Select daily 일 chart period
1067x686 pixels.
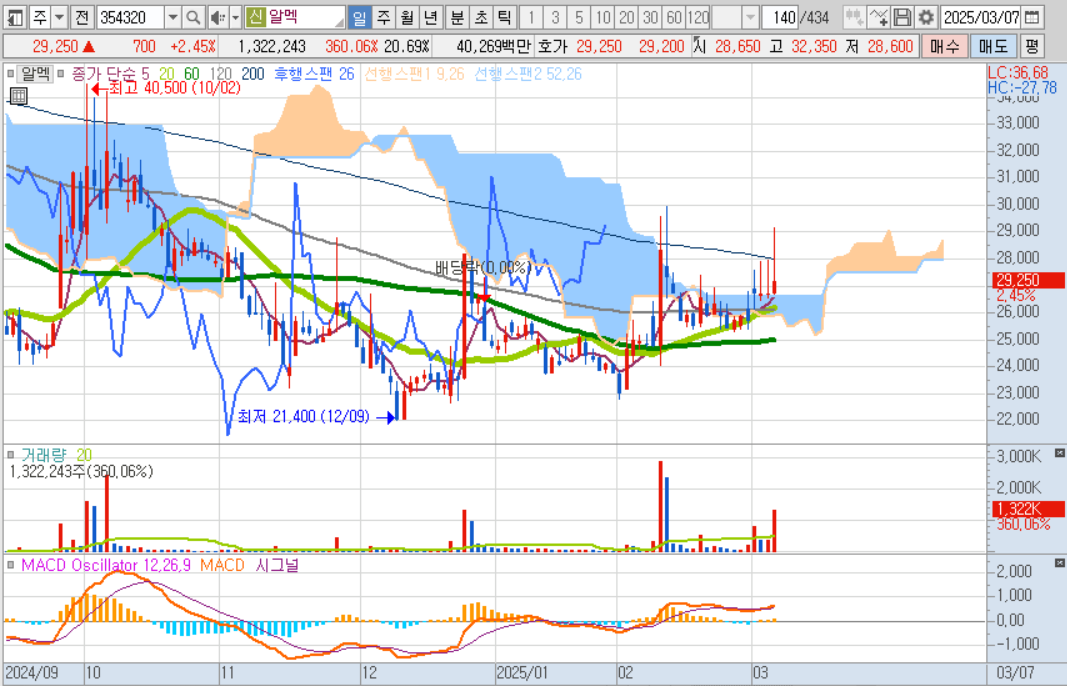(359, 17)
